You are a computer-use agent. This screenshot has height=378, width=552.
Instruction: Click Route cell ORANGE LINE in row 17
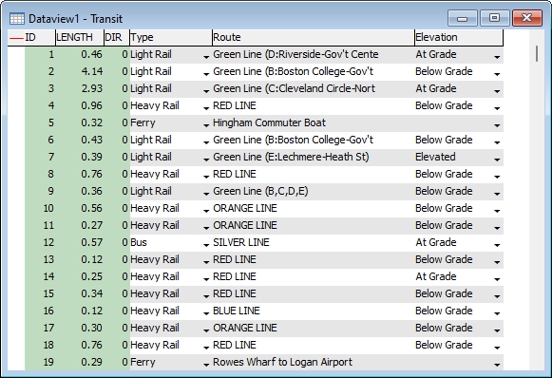click(x=313, y=328)
